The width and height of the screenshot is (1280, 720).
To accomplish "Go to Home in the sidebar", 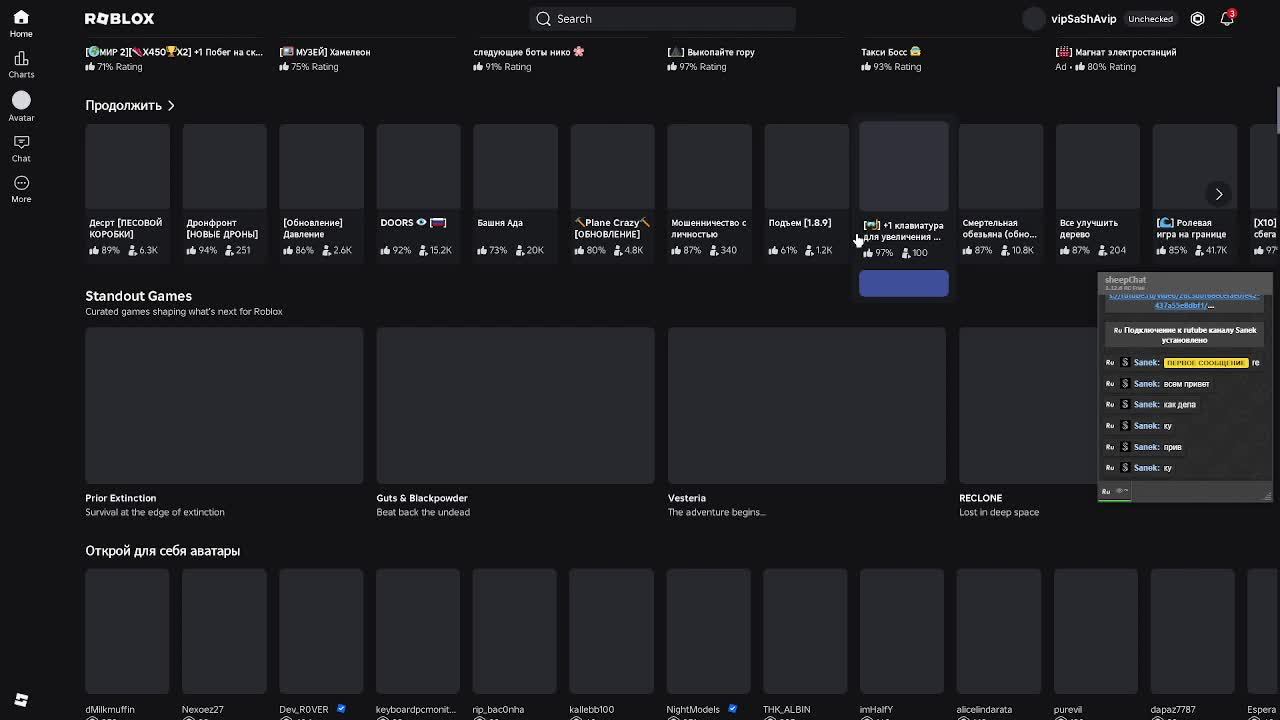I will (21, 24).
